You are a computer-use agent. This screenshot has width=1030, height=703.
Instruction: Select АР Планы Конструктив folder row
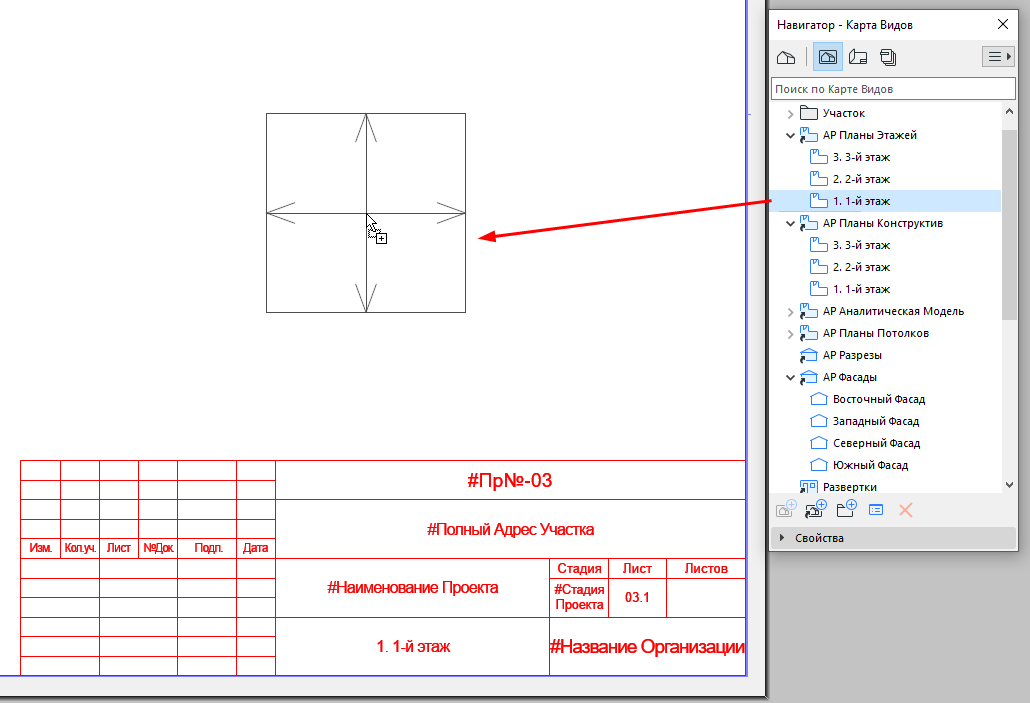[x=883, y=223]
